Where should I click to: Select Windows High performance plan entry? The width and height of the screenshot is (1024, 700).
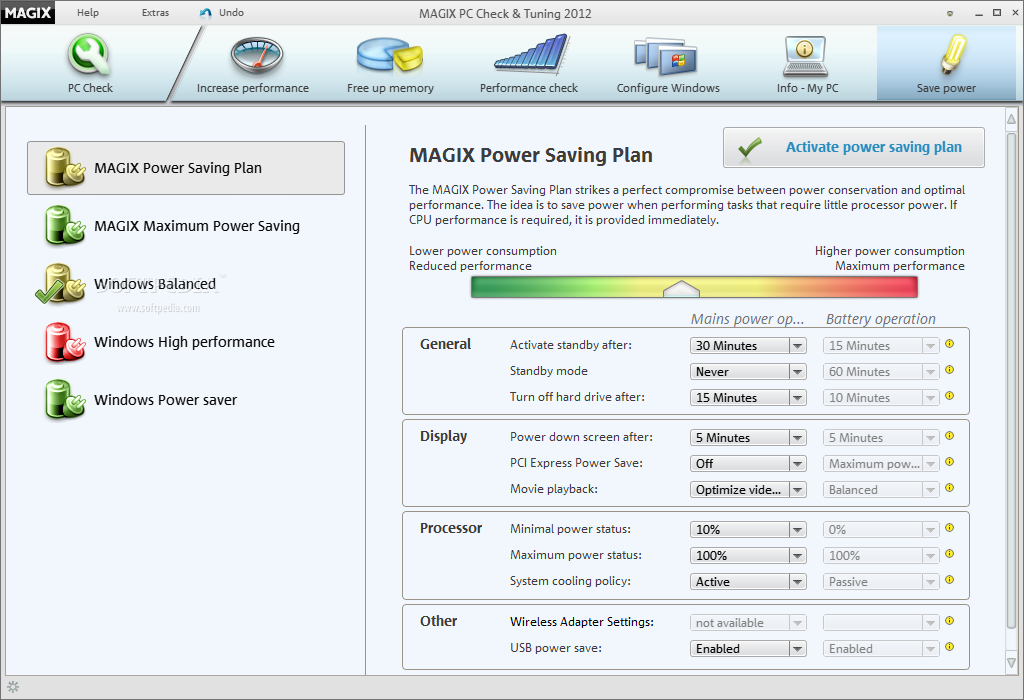(x=186, y=342)
